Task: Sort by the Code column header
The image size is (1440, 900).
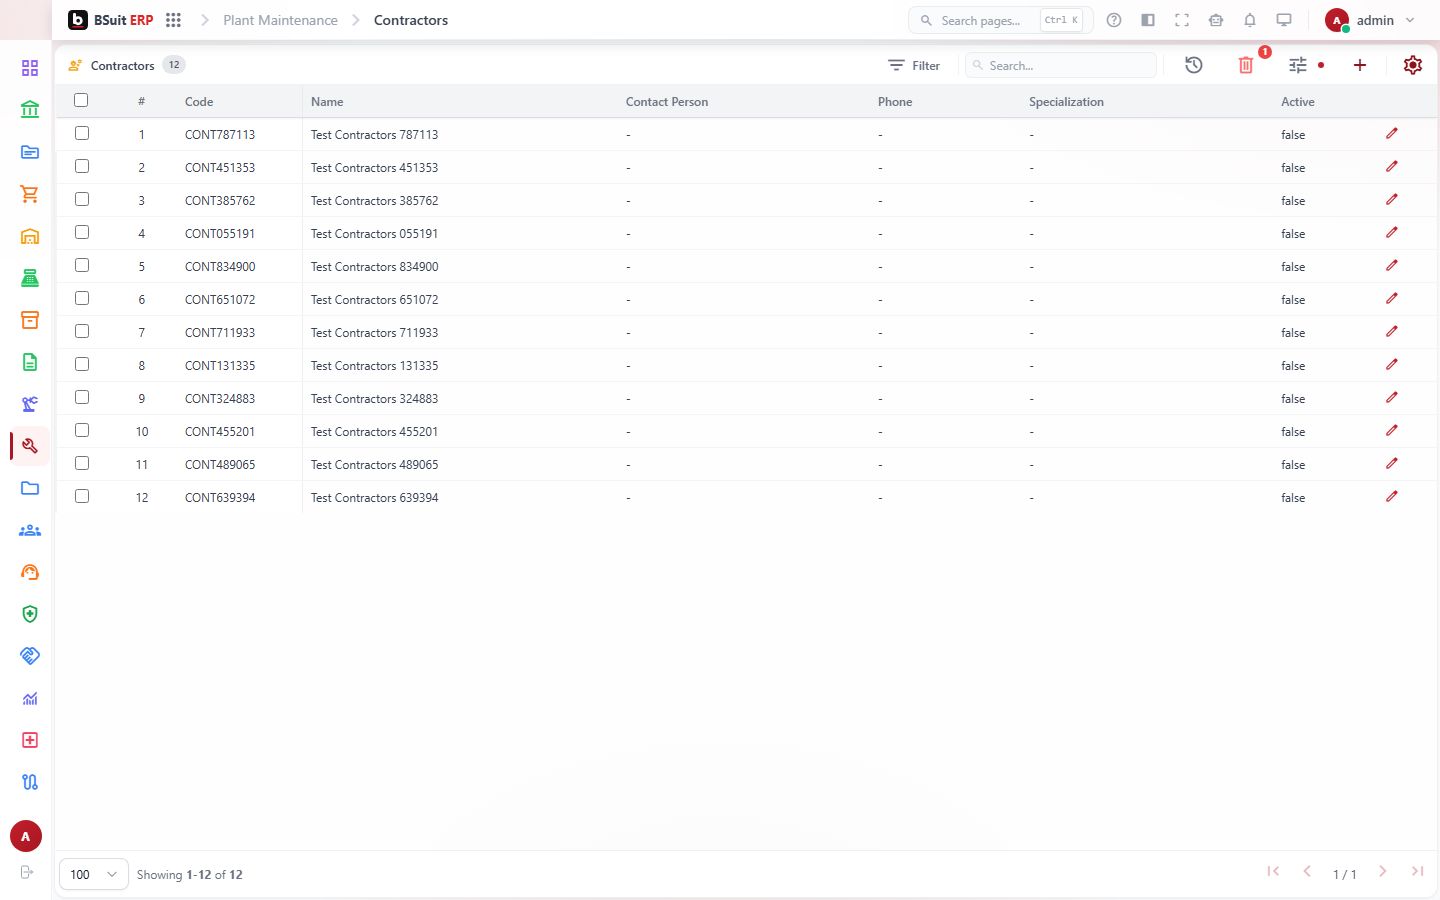Action: pyautogui.click(x=199, y=102)
